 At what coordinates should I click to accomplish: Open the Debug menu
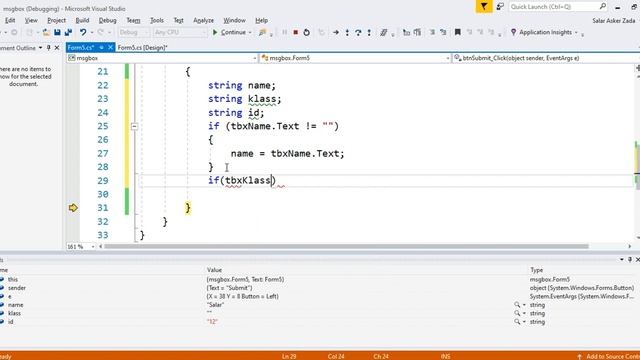point(107,20)
